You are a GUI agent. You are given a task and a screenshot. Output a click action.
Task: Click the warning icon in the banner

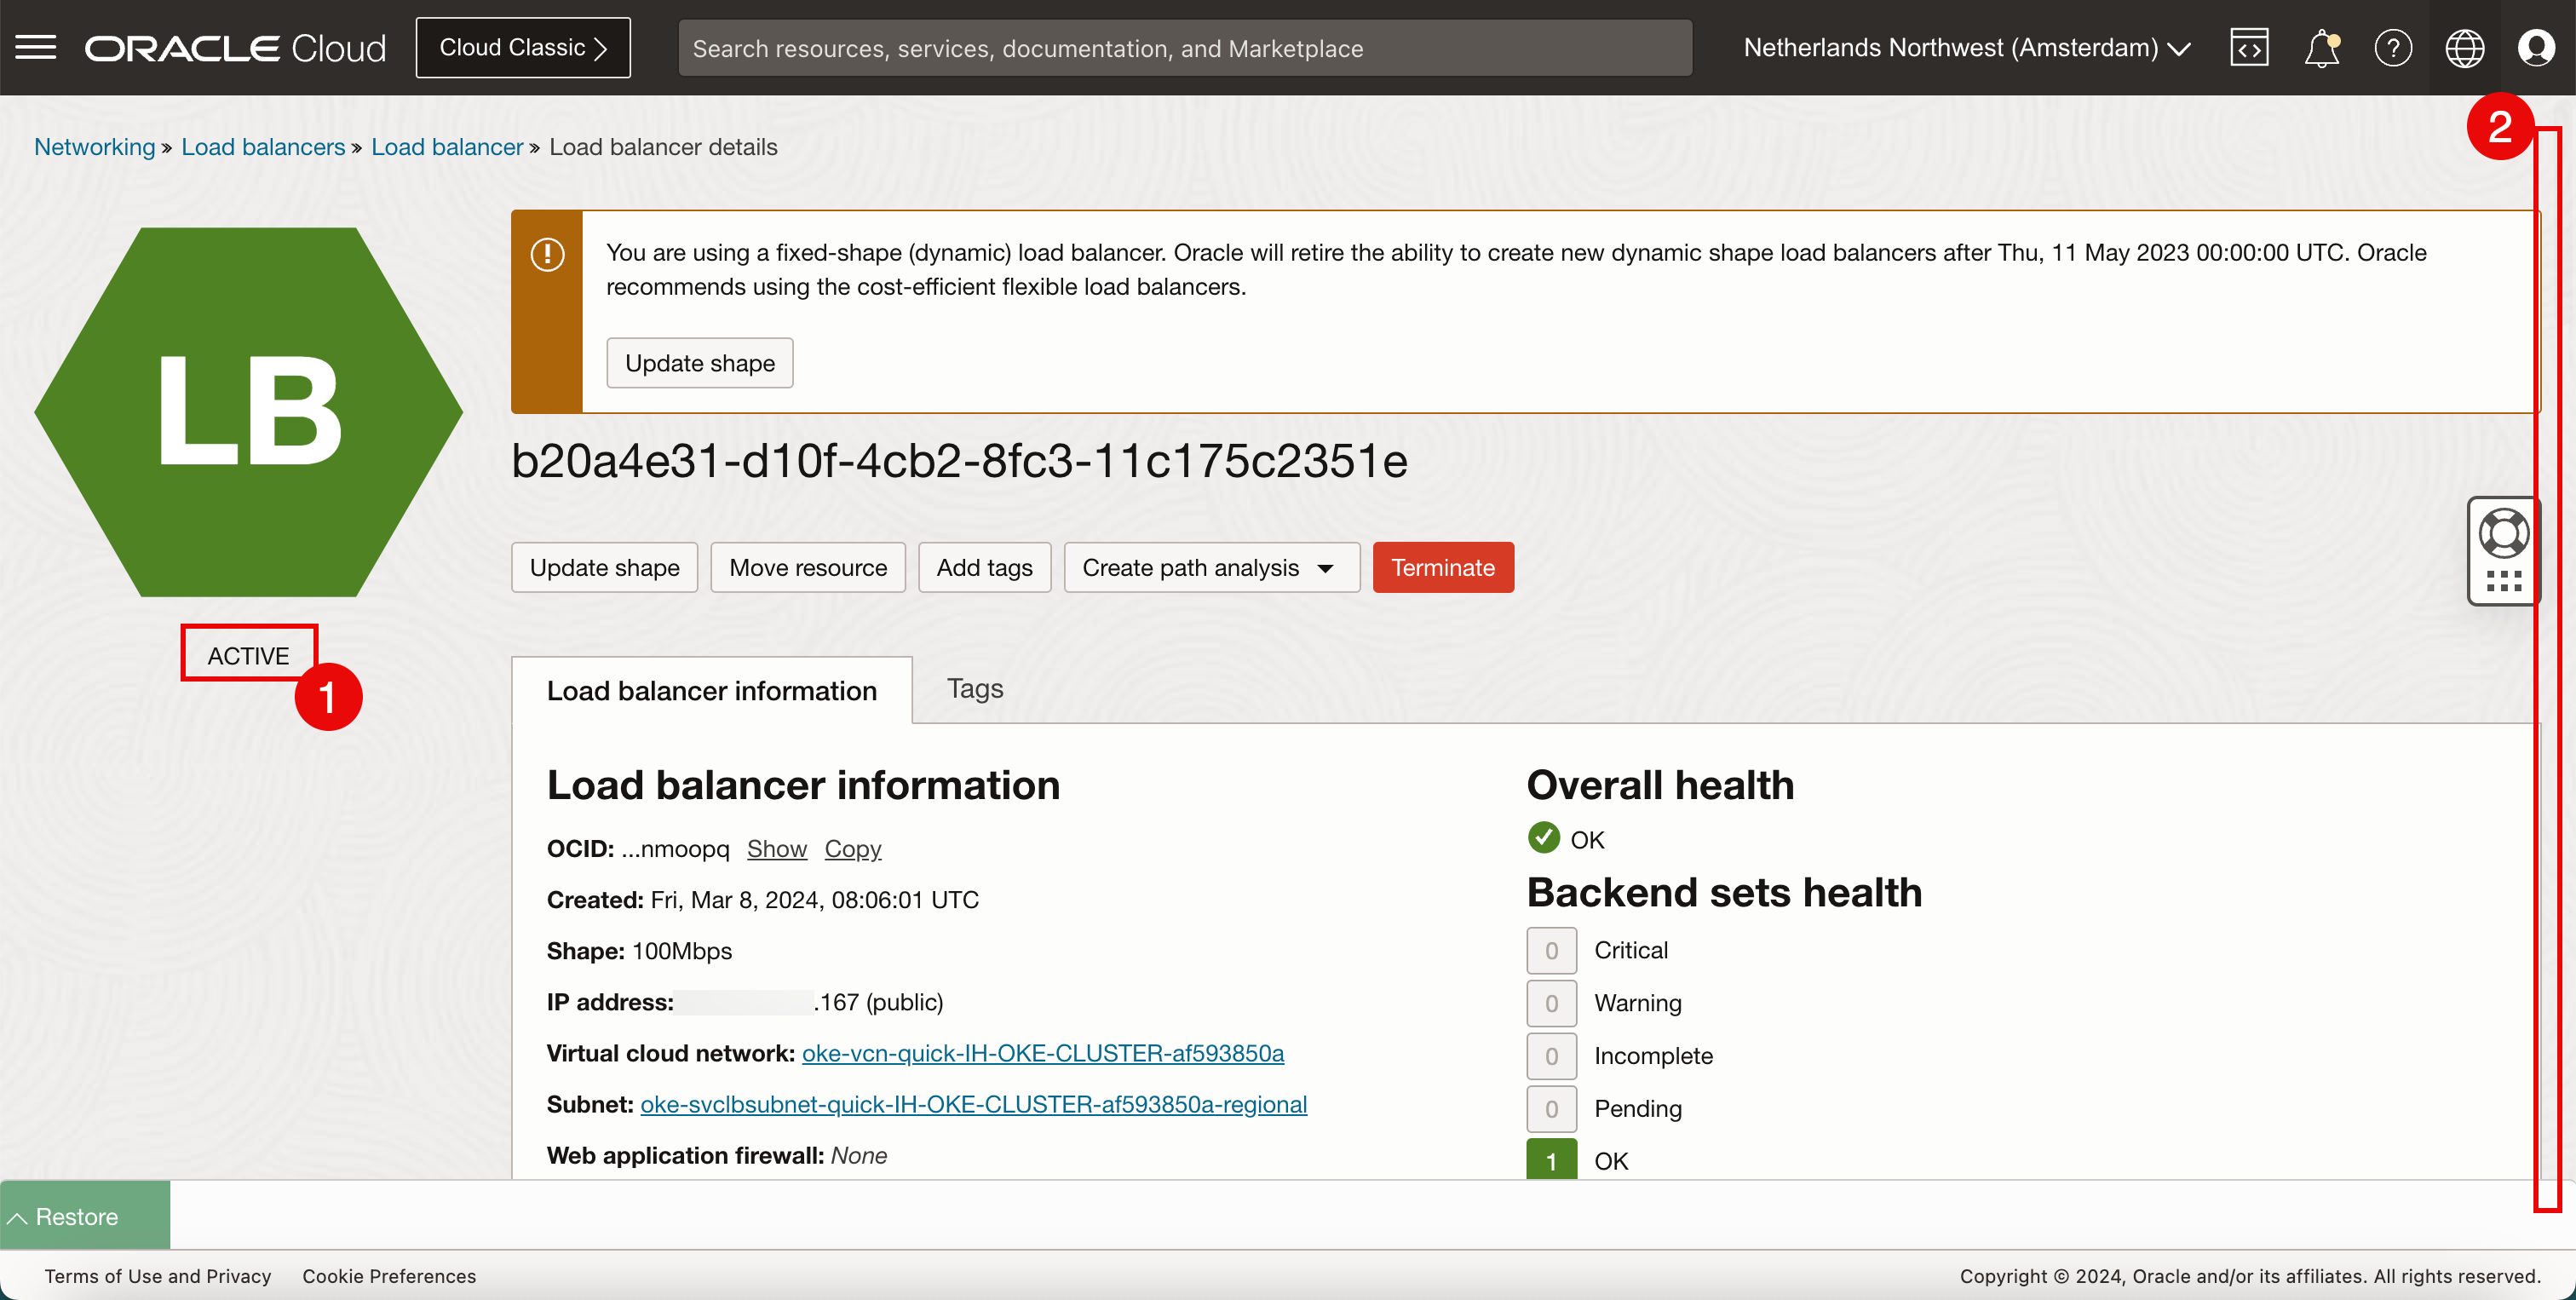pyautogui.click(x=547, y=254)
